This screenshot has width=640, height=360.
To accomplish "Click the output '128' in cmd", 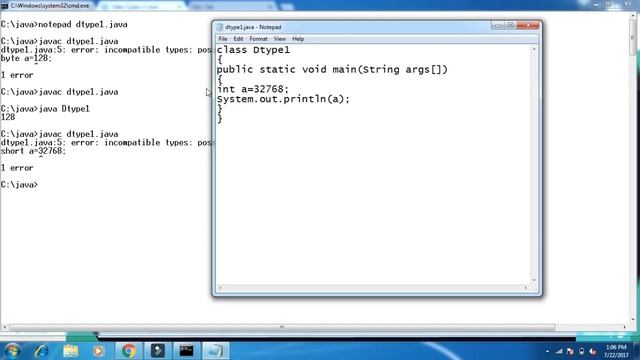I will click(x=8, y=117).
